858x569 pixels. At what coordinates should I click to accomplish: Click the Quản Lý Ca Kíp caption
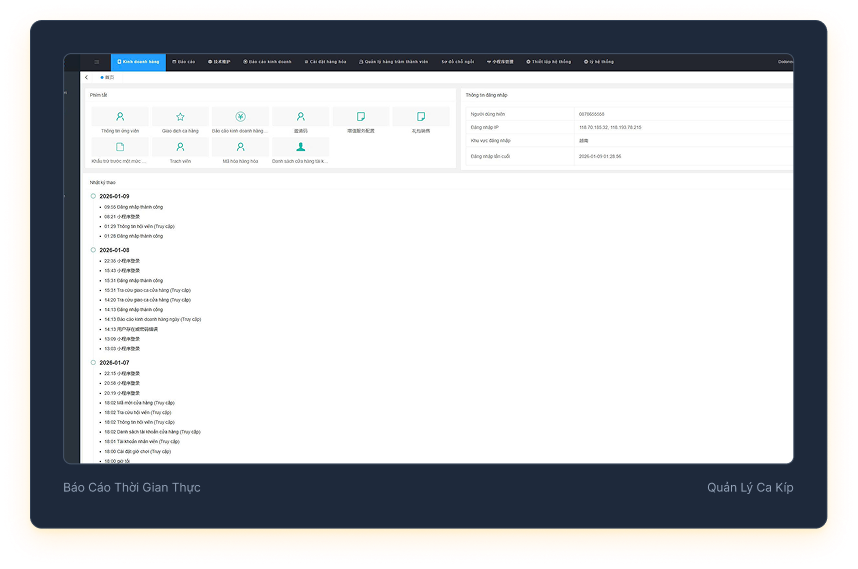tap(750, 488)
